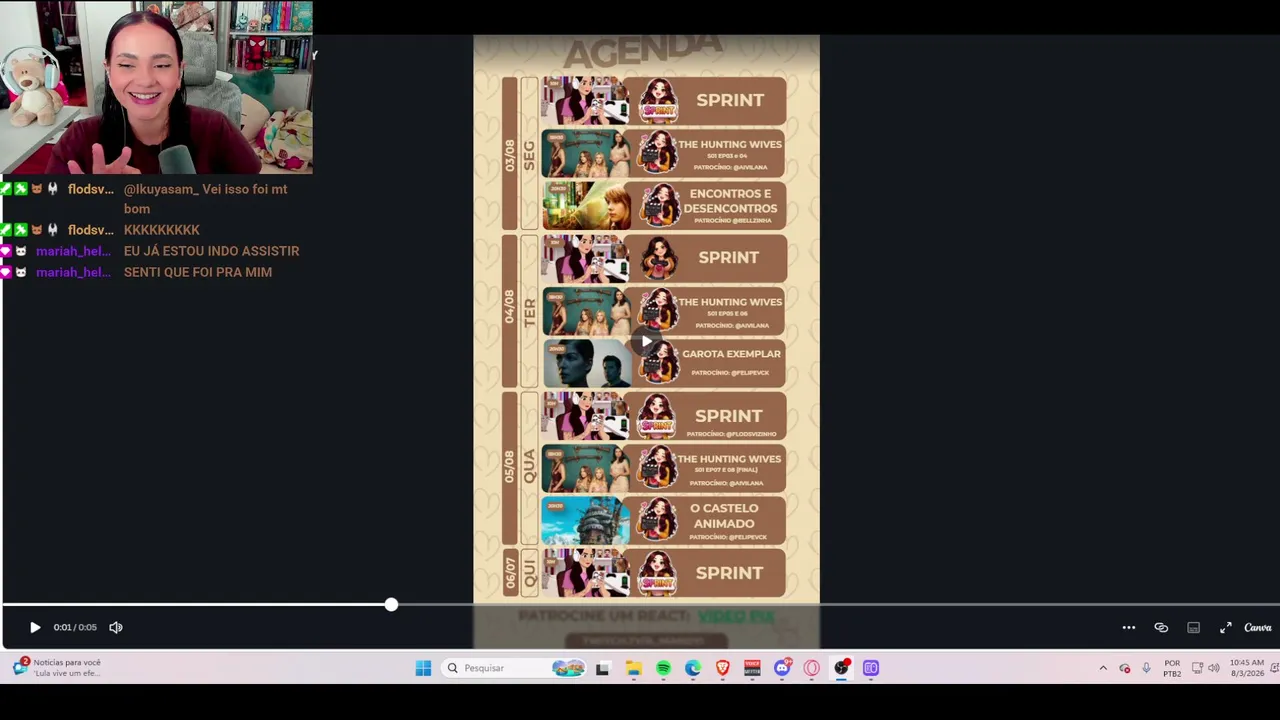Open the network icon in the system tray

tap(1197, 668)
